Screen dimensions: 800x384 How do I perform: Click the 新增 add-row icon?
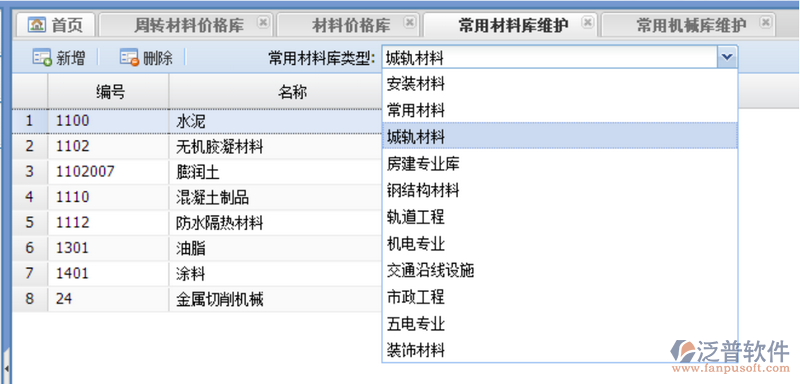click(42, 57)
